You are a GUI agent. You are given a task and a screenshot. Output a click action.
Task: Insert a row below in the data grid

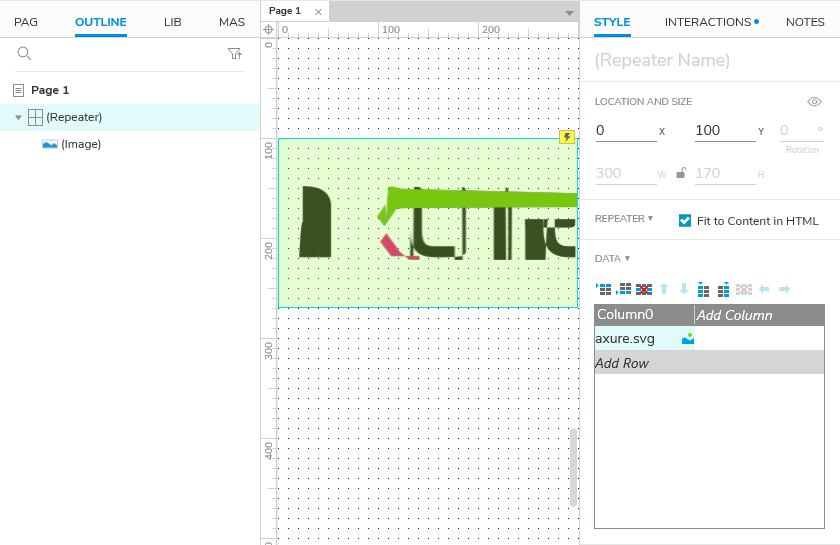click(x=624, y=289)
